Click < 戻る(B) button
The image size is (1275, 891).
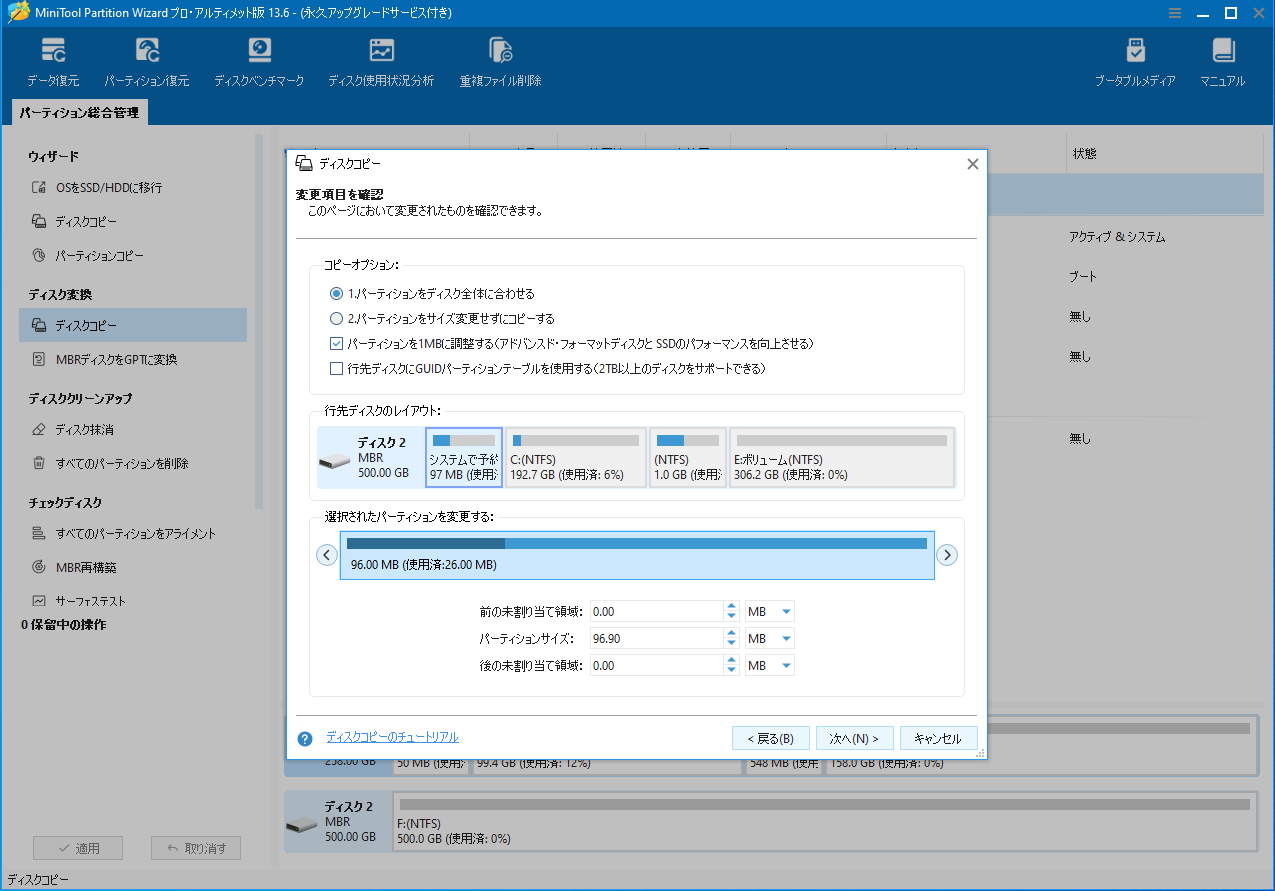tap(771, 738)
